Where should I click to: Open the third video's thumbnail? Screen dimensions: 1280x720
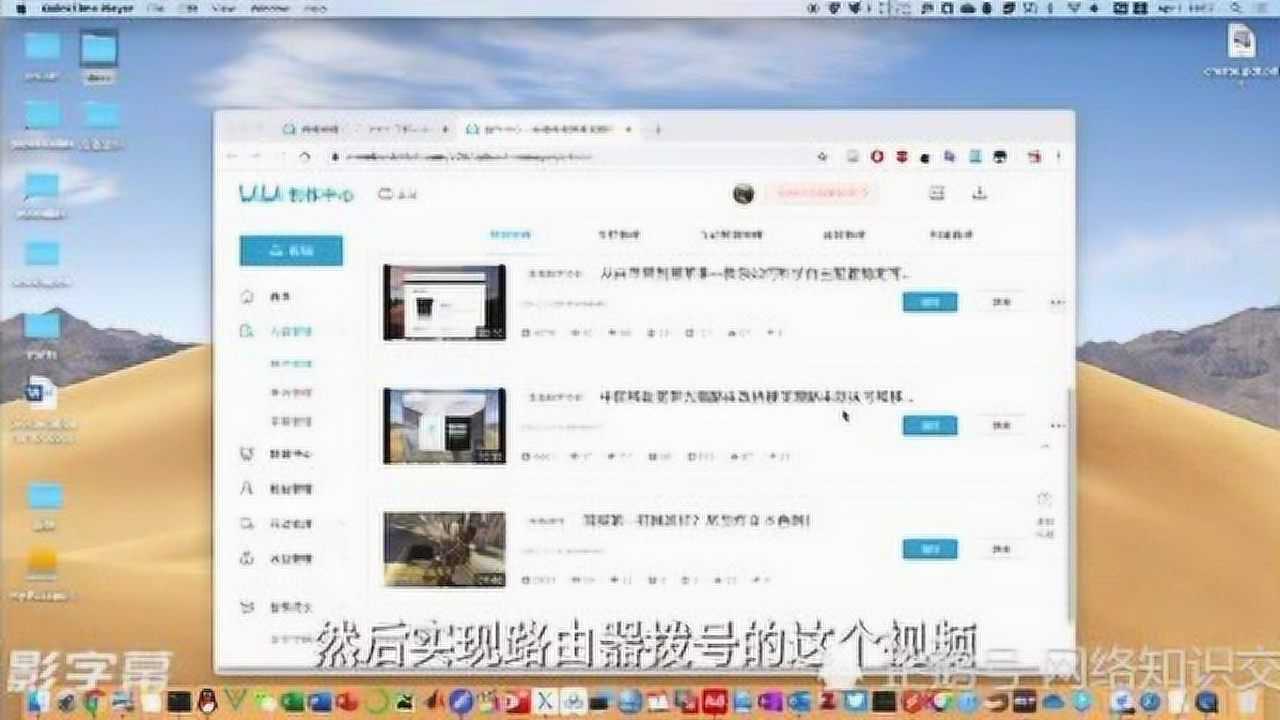pyautogui.click(x=445, y=549)
